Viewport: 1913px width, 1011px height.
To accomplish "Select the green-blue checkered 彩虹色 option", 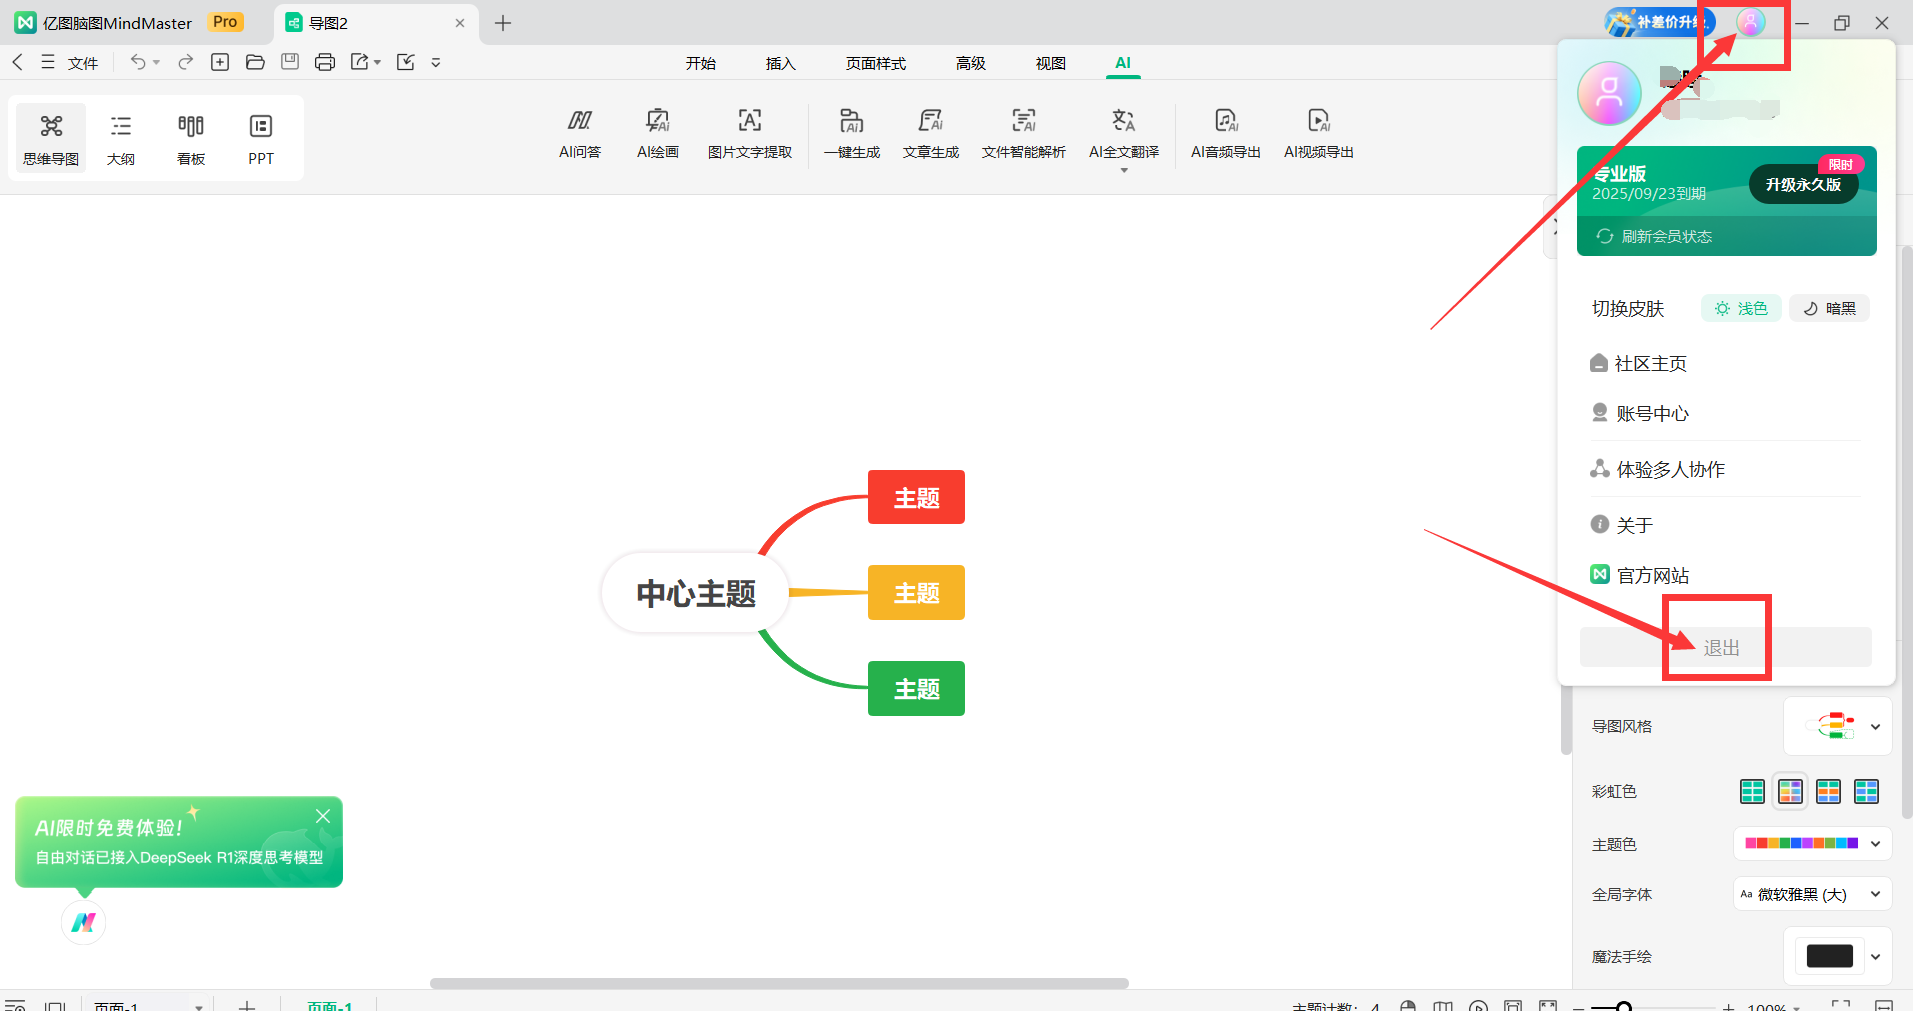I will [x=1866, y=791].
